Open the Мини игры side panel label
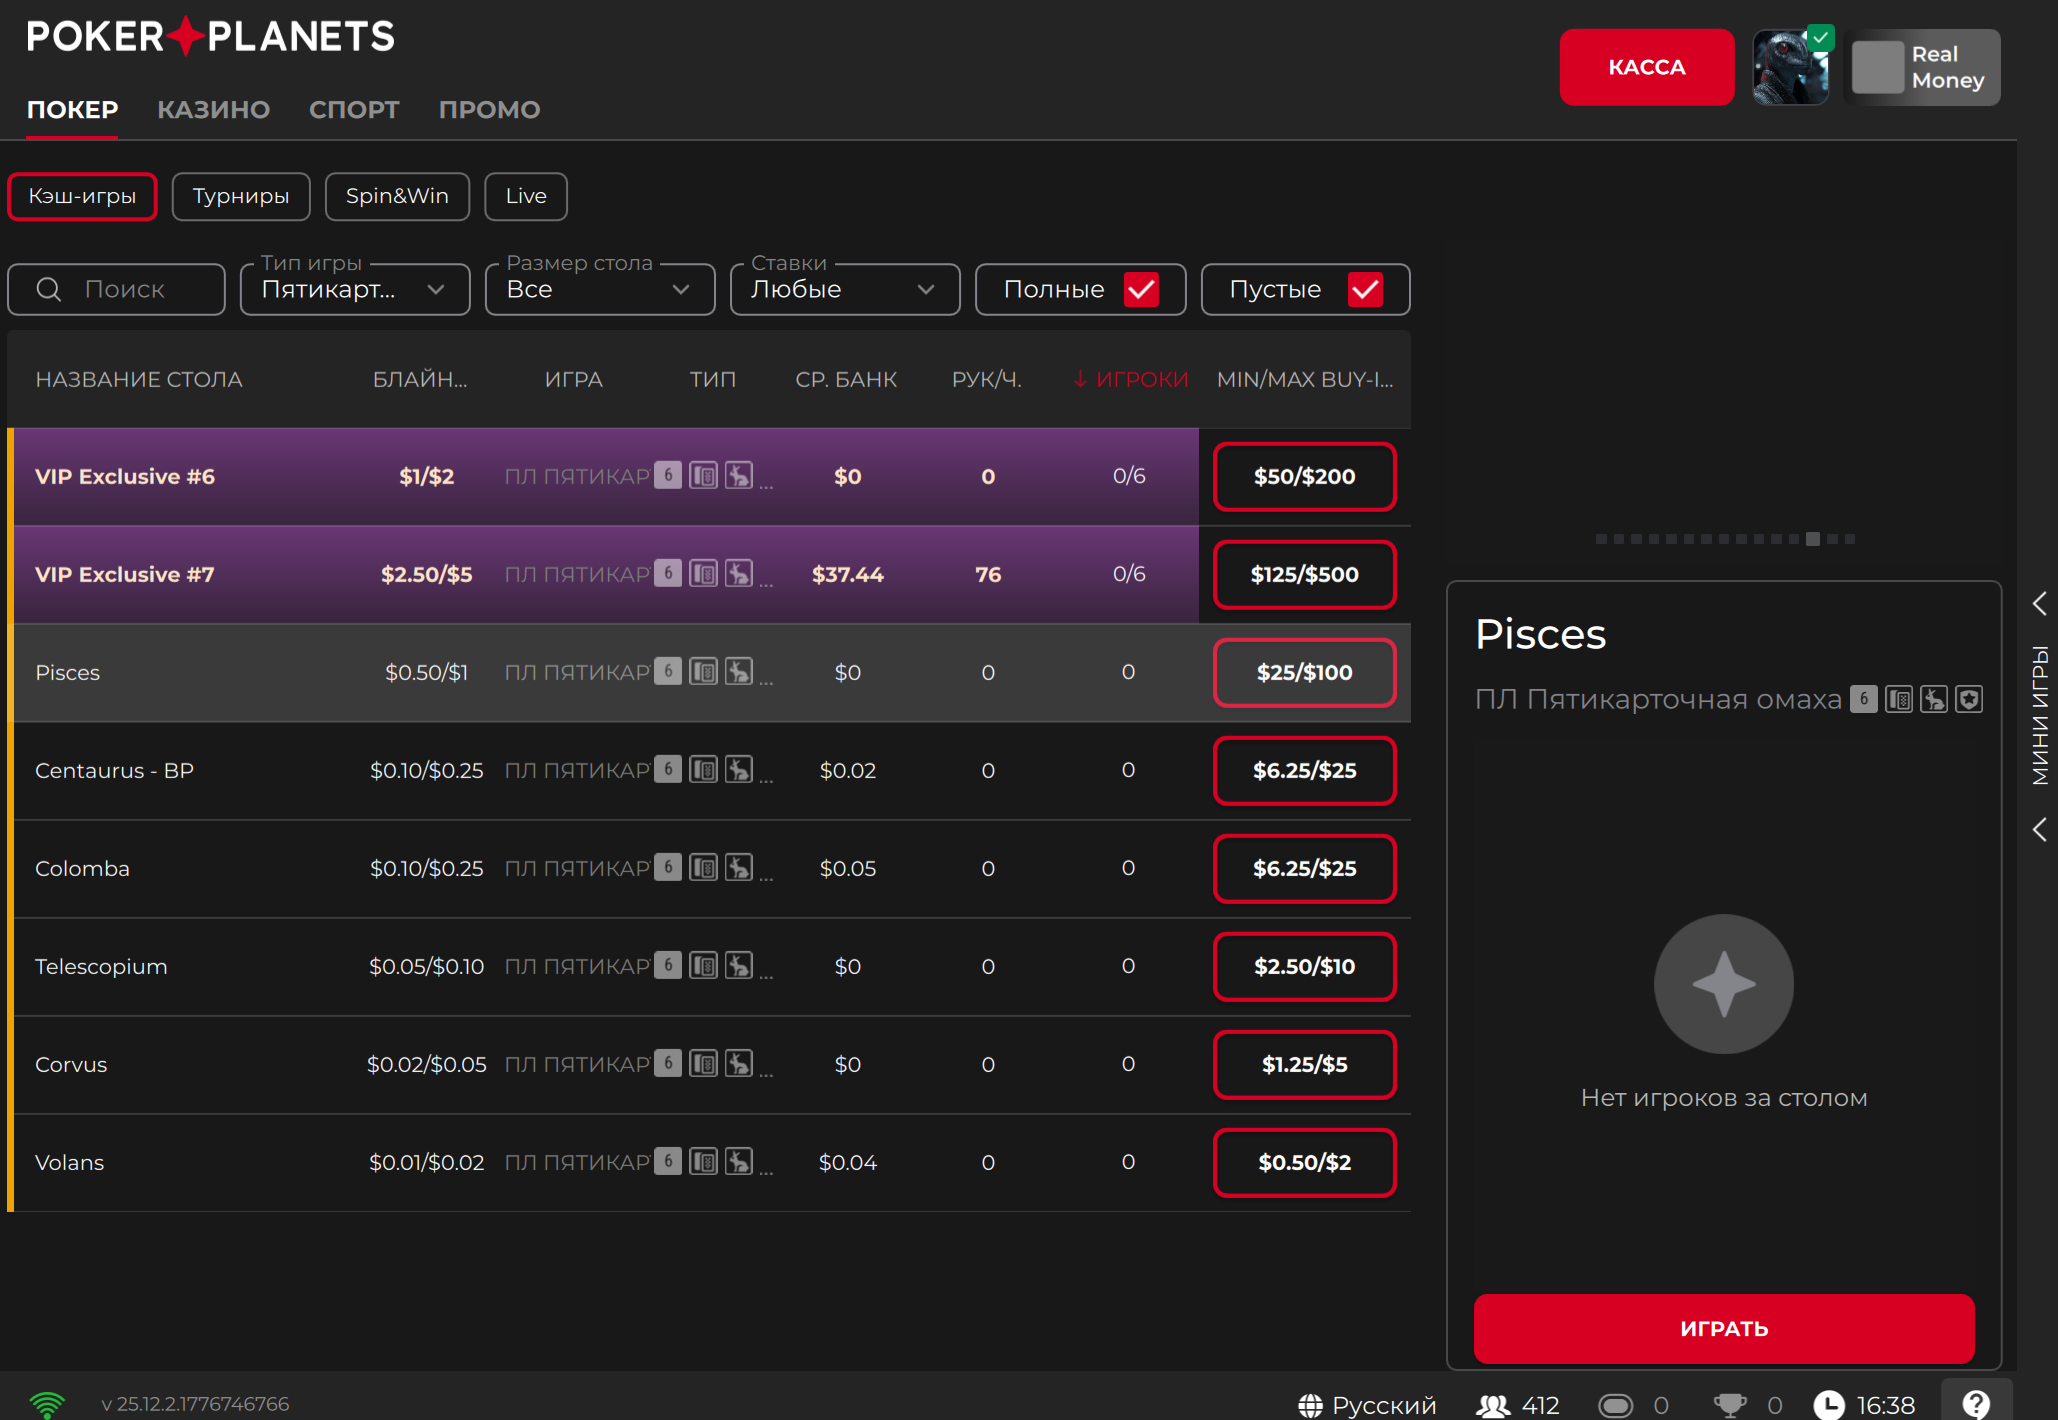The height and width of the screenshot is (1420, 2058). point(2040,715)
